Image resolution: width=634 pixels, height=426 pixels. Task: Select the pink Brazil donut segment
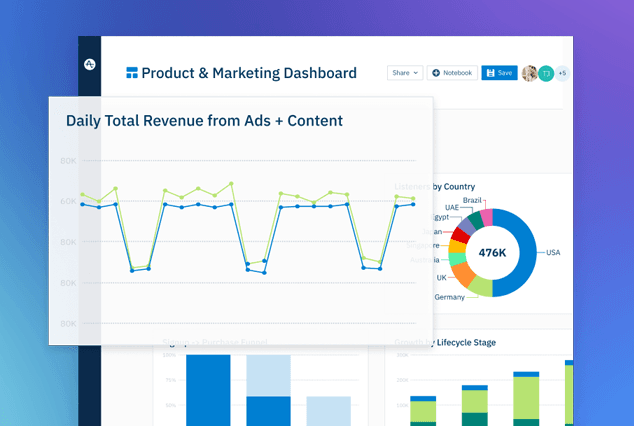487,216
